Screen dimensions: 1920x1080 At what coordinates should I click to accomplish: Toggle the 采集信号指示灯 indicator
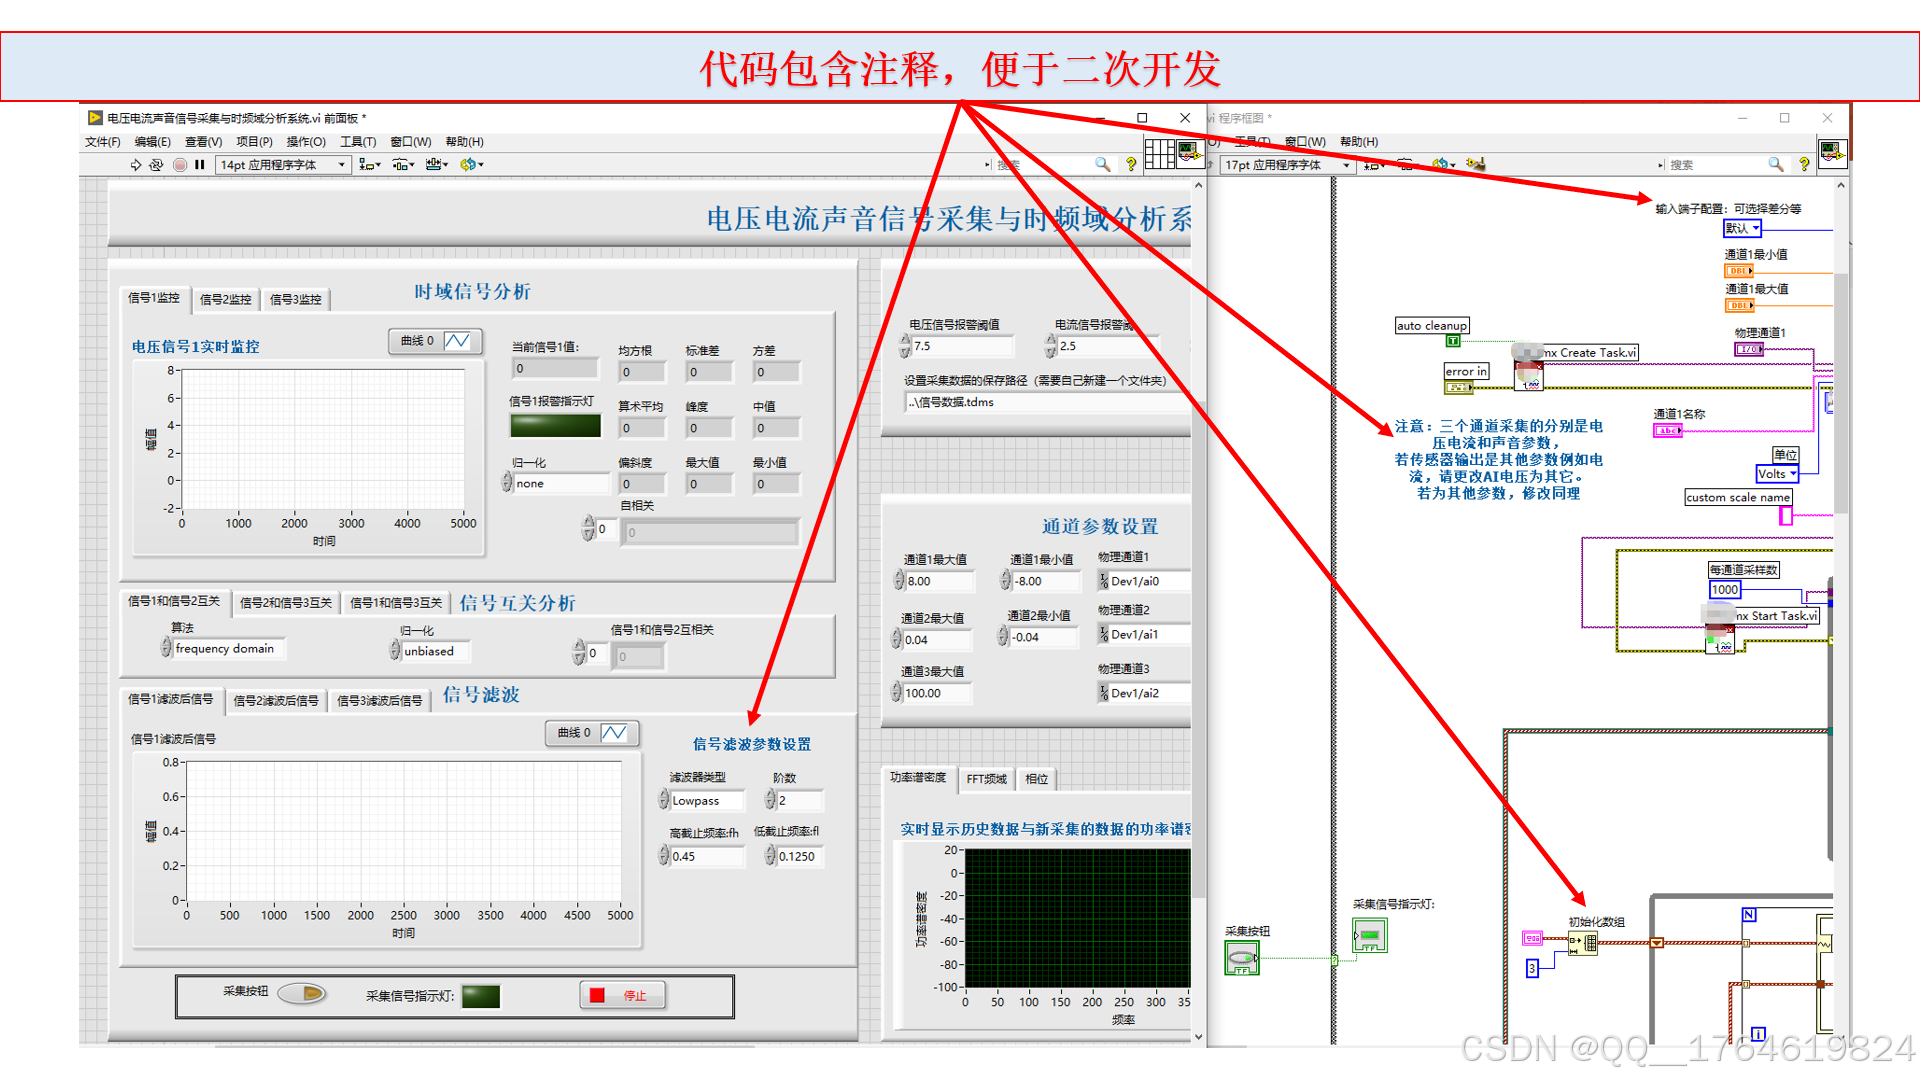[481, 996]
